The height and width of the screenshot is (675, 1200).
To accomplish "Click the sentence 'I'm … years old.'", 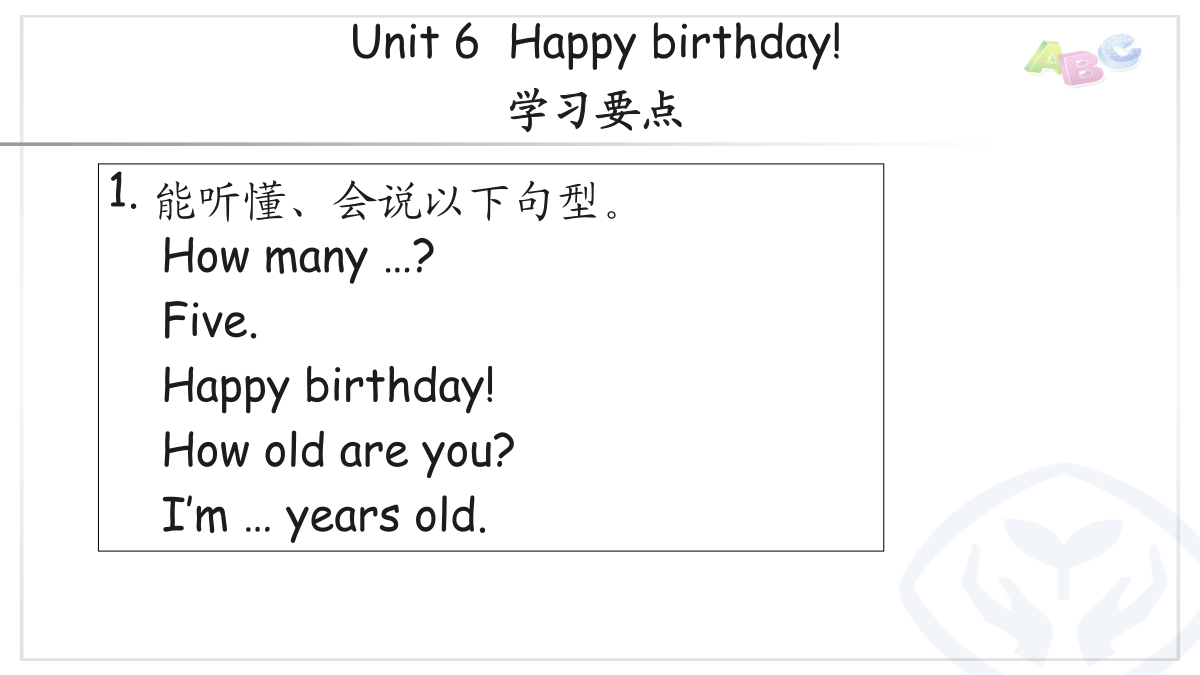I will tap(324, 518).
